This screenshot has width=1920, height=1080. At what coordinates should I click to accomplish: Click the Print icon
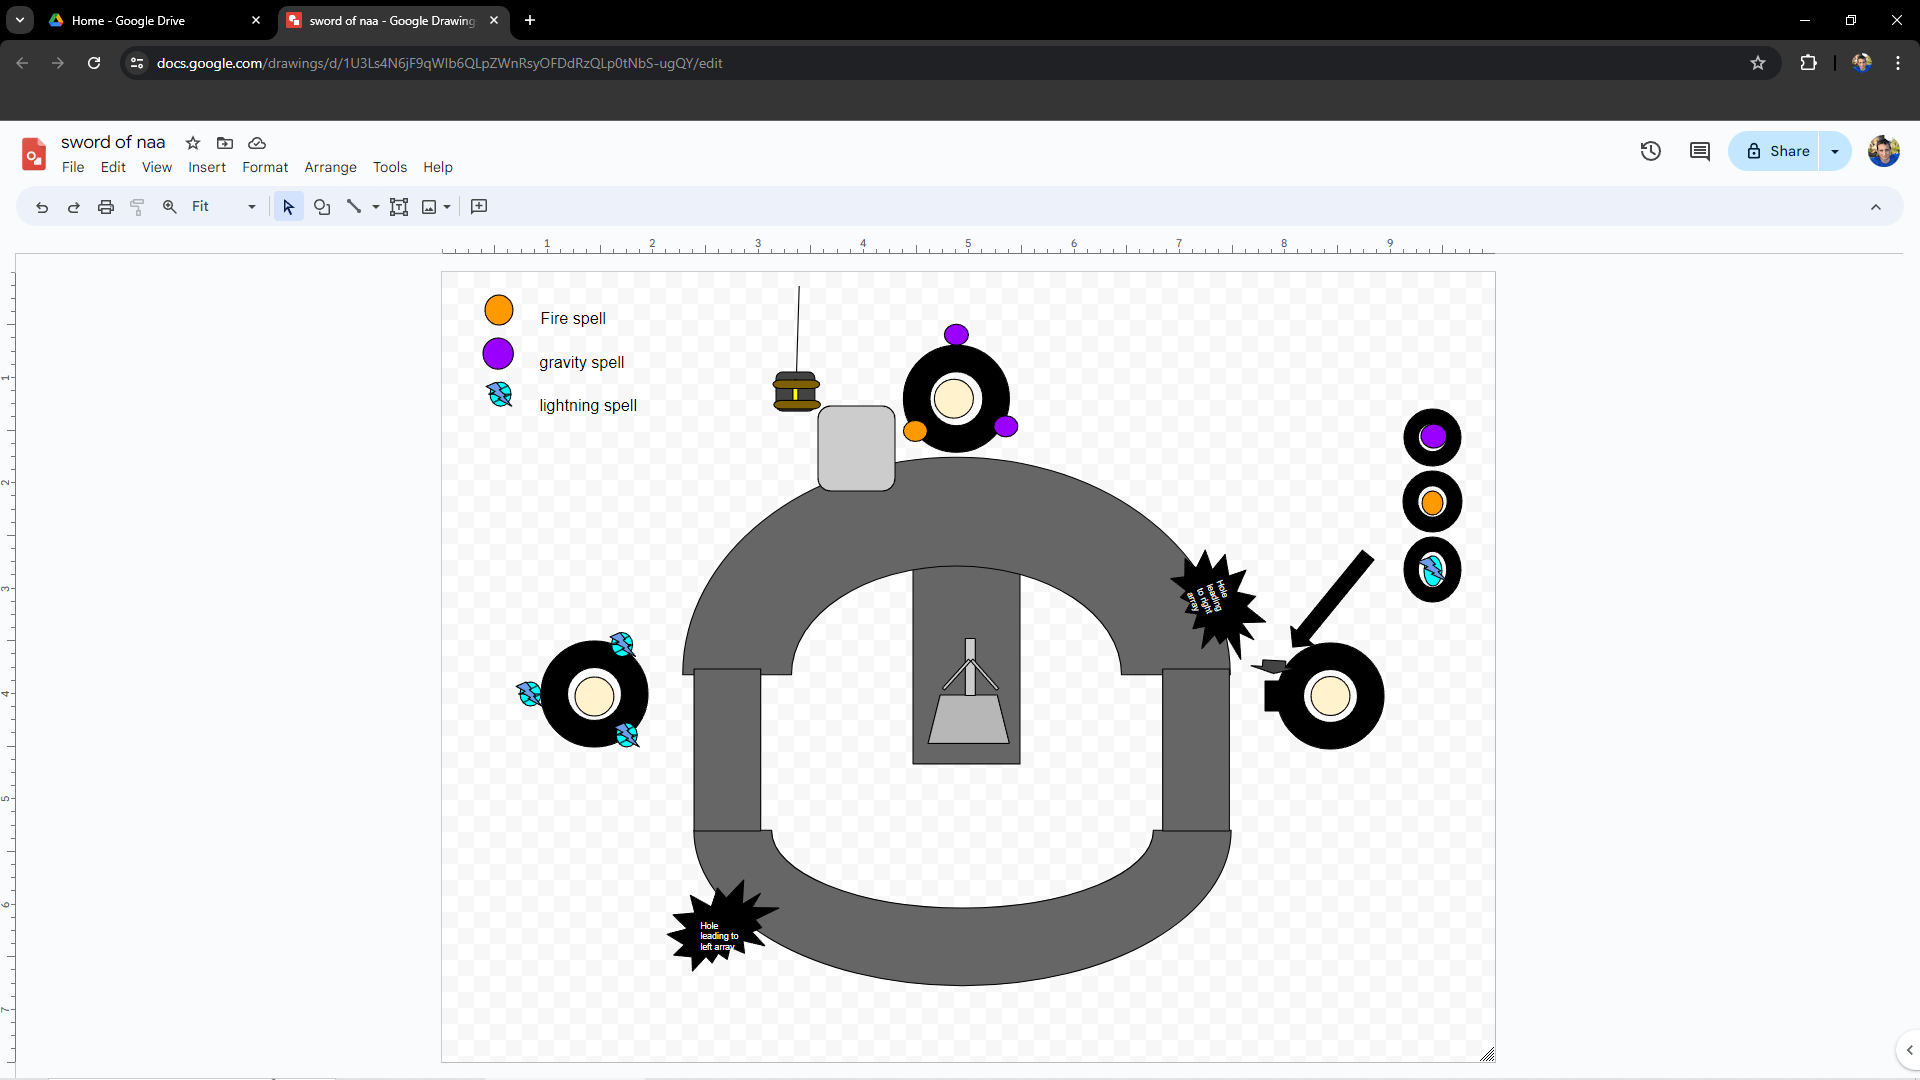click(106, 207)
